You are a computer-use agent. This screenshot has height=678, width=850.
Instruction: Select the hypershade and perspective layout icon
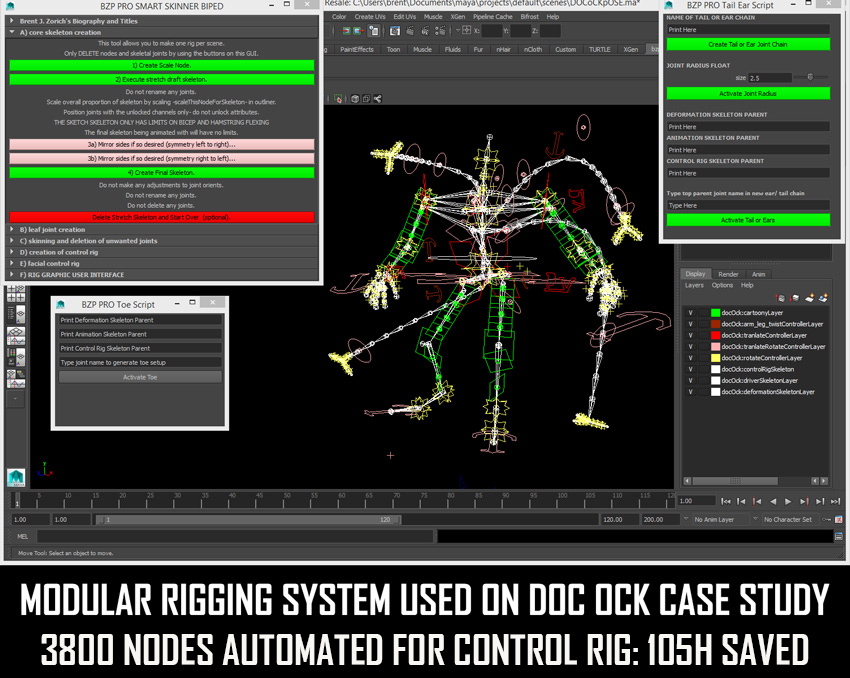[16, 357]
